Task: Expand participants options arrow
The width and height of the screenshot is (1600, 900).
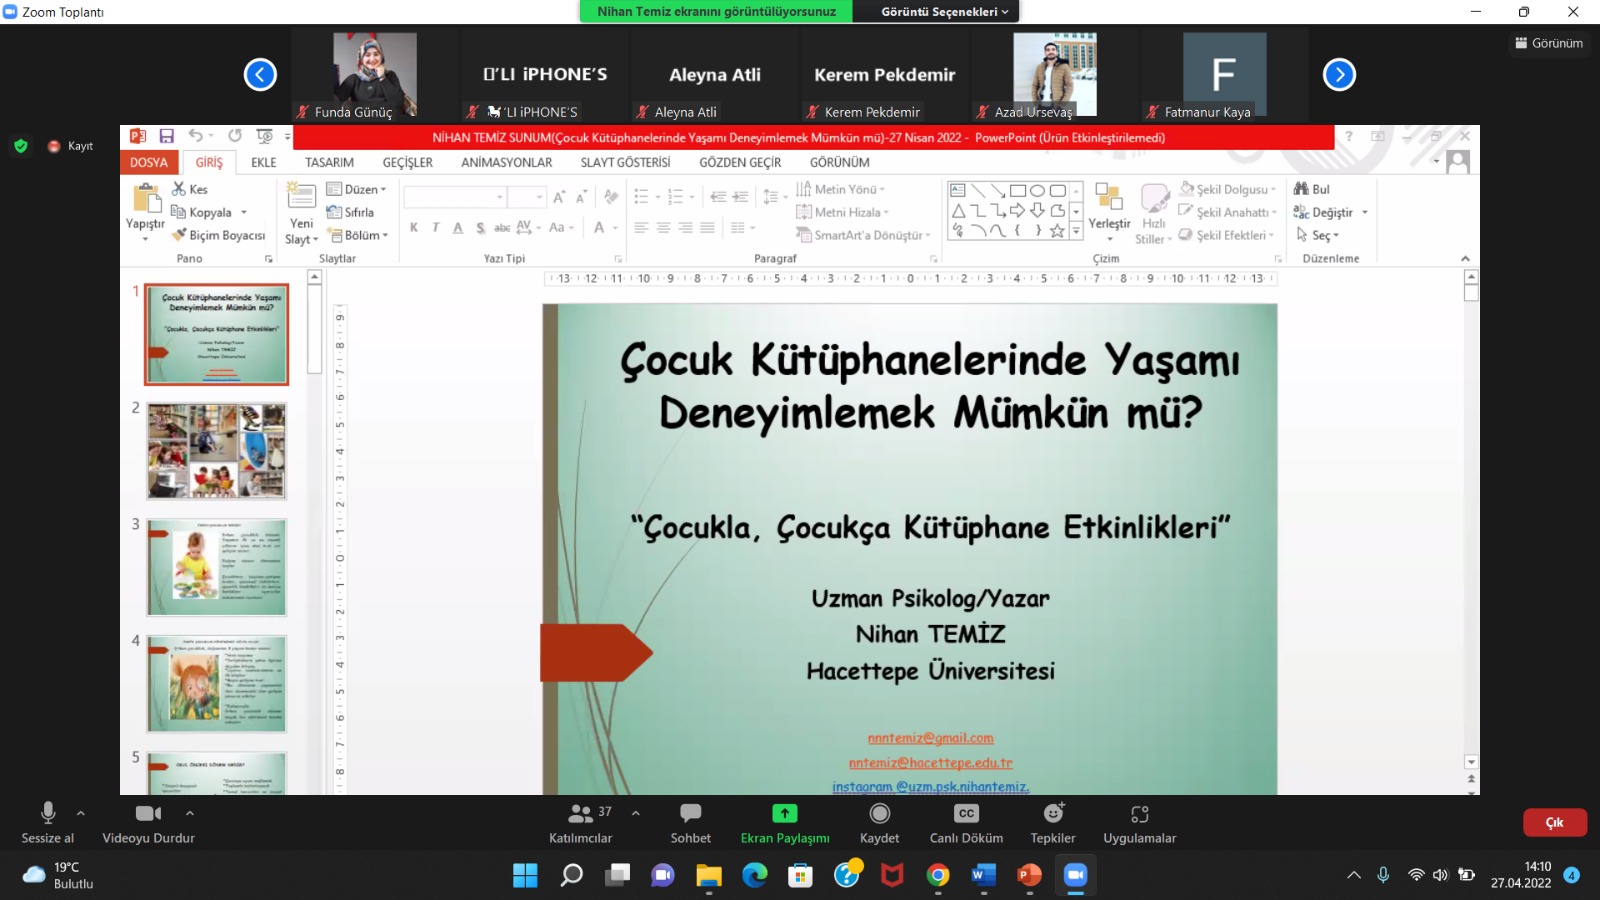Action: coord(636,813)
